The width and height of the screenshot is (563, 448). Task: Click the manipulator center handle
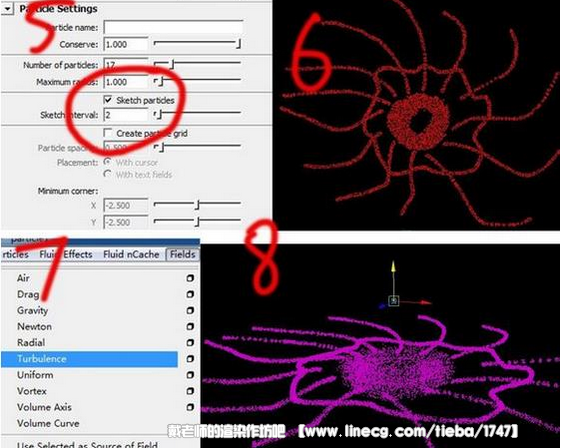(x=394, y=300)
